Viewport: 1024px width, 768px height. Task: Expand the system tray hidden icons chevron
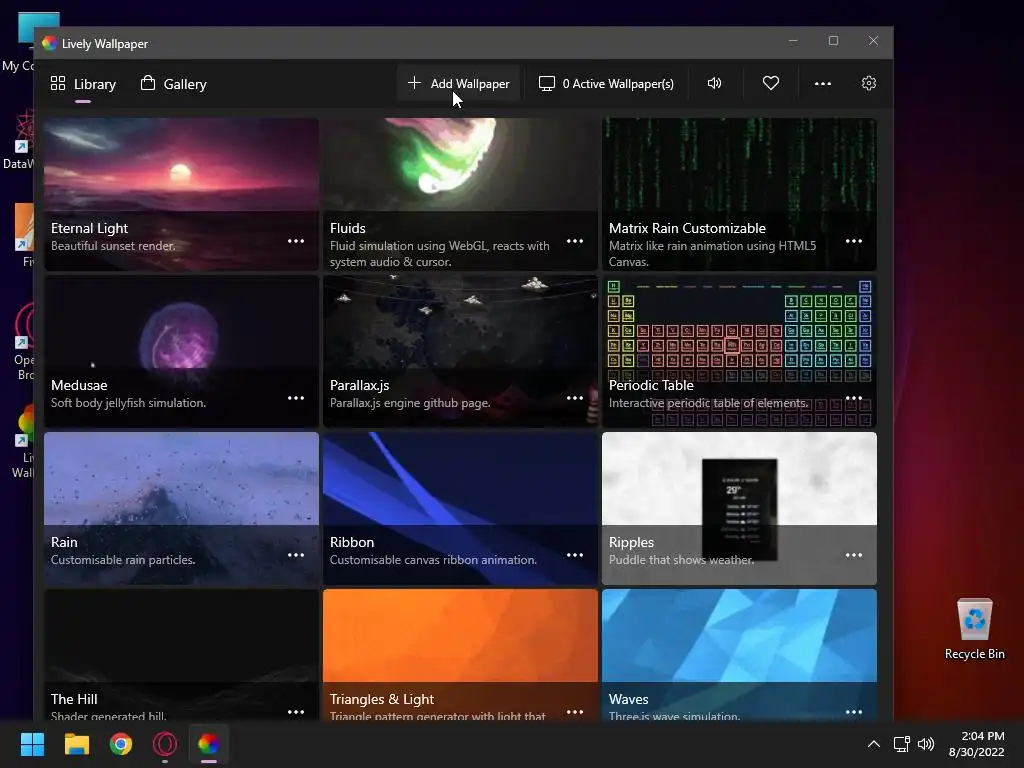873,744
